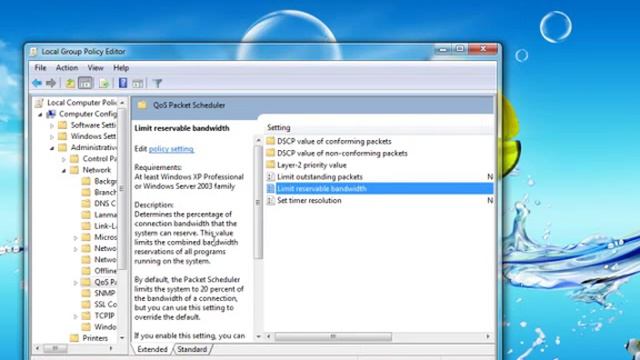Click the Back arrow toolbar icon
The width and height of the screenshot is (640, 360).
[37, 83]
